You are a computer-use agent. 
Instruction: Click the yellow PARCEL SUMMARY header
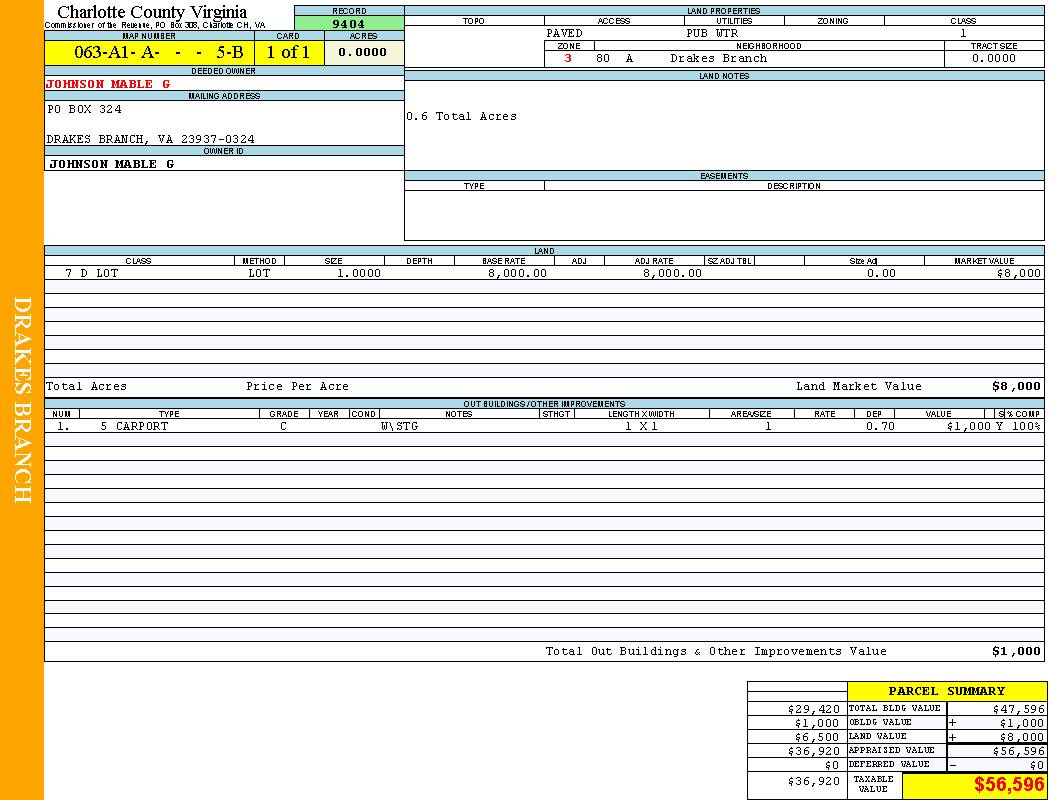coord(946,691)
